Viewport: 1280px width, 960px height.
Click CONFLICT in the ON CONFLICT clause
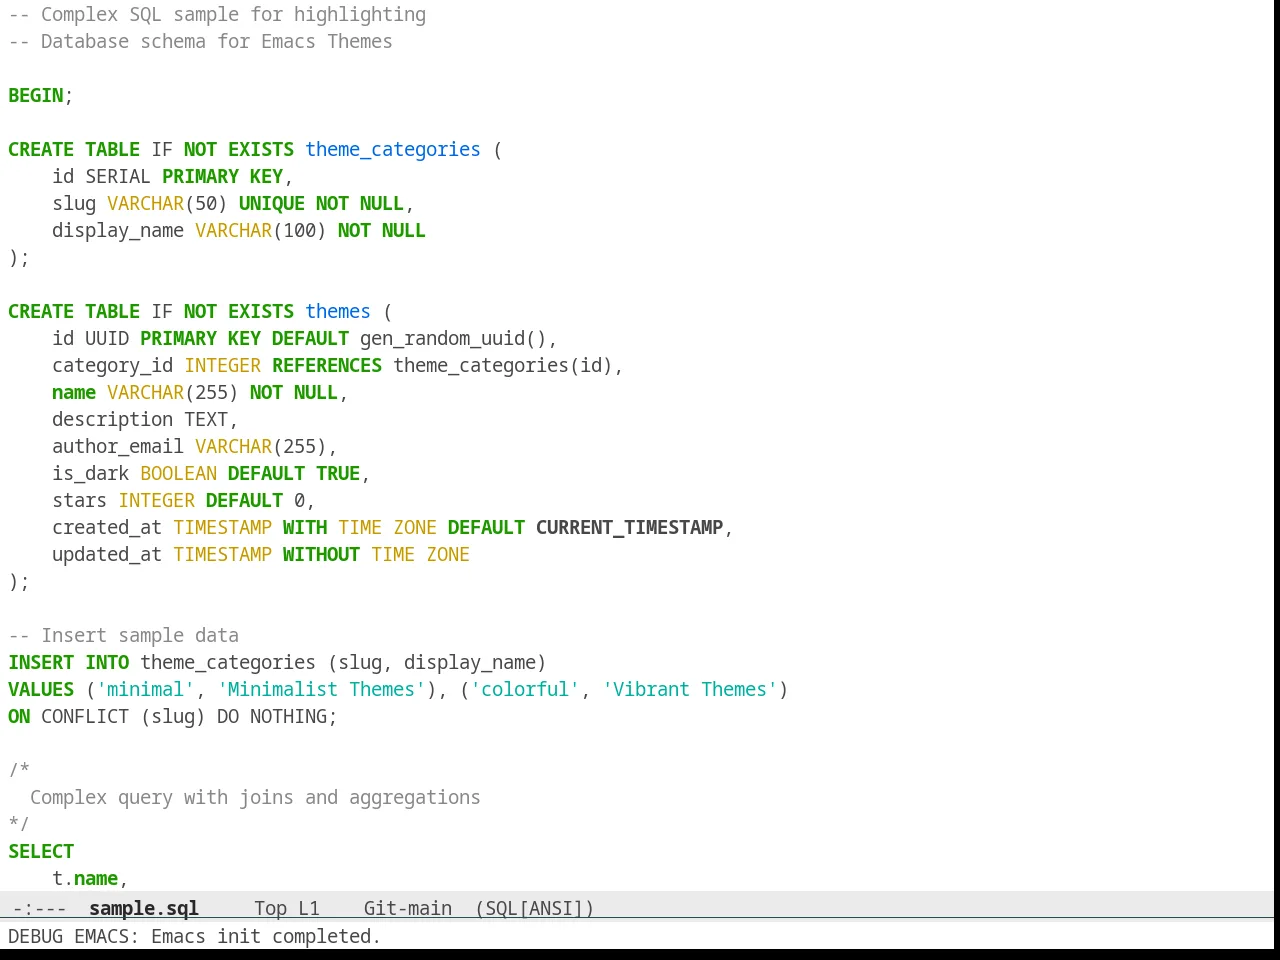(x=85, y=716)
